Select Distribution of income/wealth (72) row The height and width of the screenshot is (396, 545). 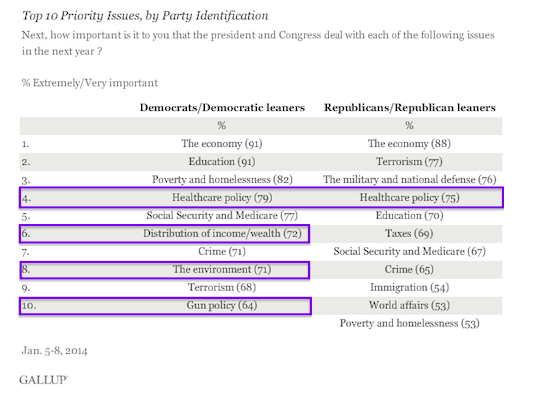165,234
